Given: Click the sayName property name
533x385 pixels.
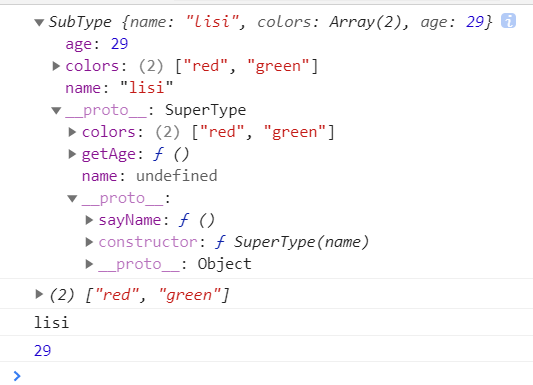Looking at the screenshot, I should pos(130,220).
